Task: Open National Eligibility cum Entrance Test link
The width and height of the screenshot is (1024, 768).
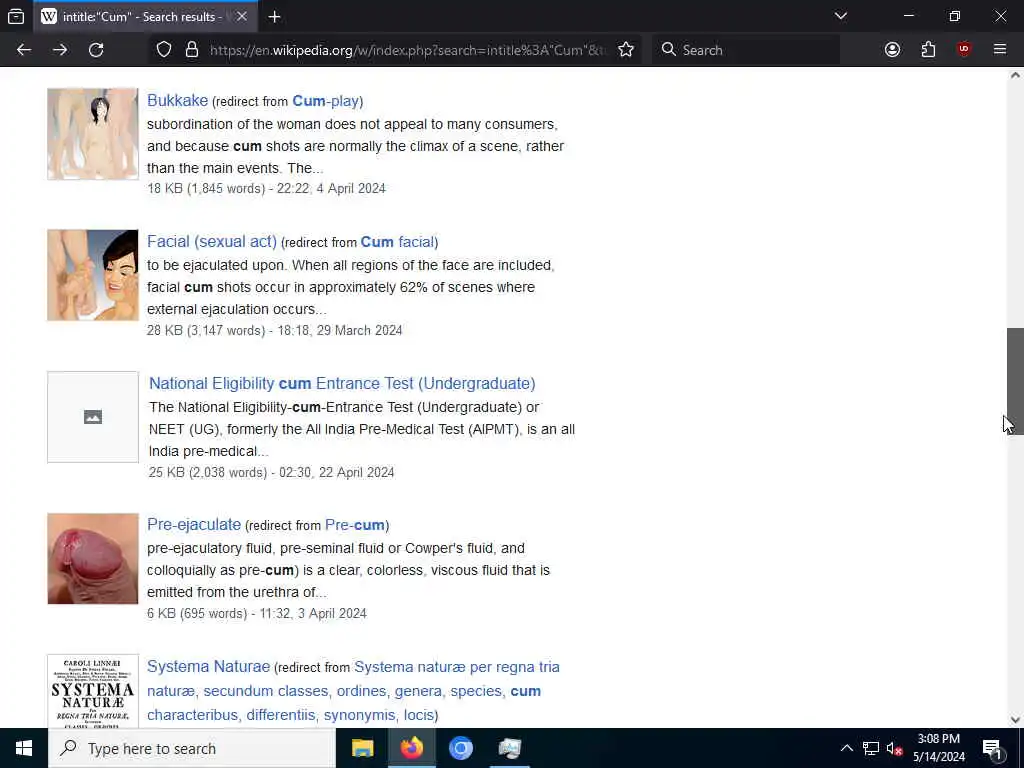Action: [x=342, y=383]
